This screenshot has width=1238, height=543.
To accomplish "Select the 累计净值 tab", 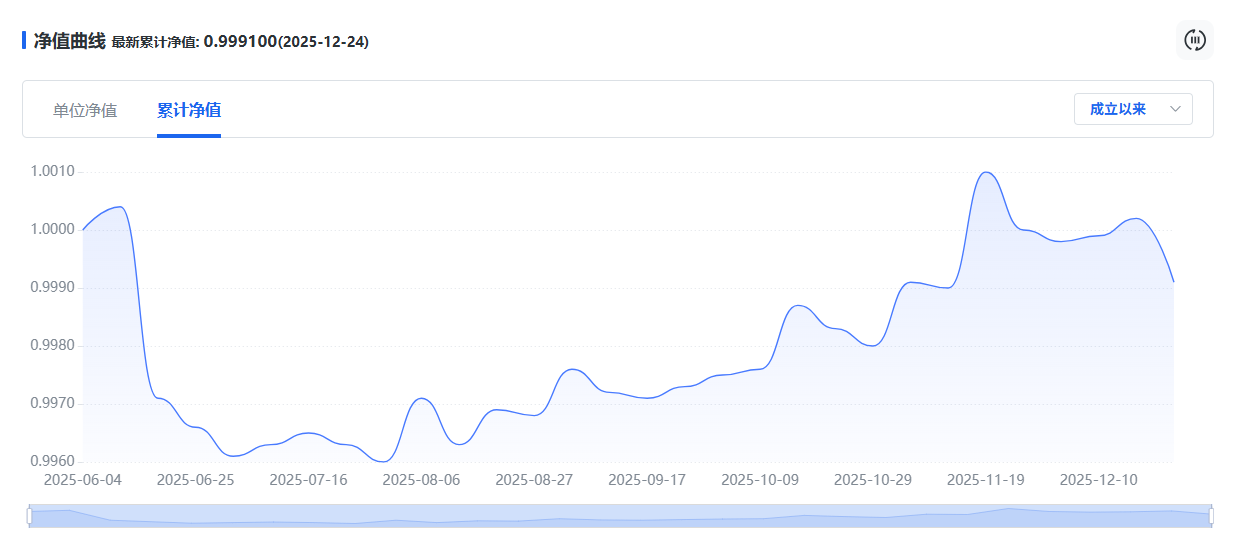I will pyautogui.click(x=189, y=110).
